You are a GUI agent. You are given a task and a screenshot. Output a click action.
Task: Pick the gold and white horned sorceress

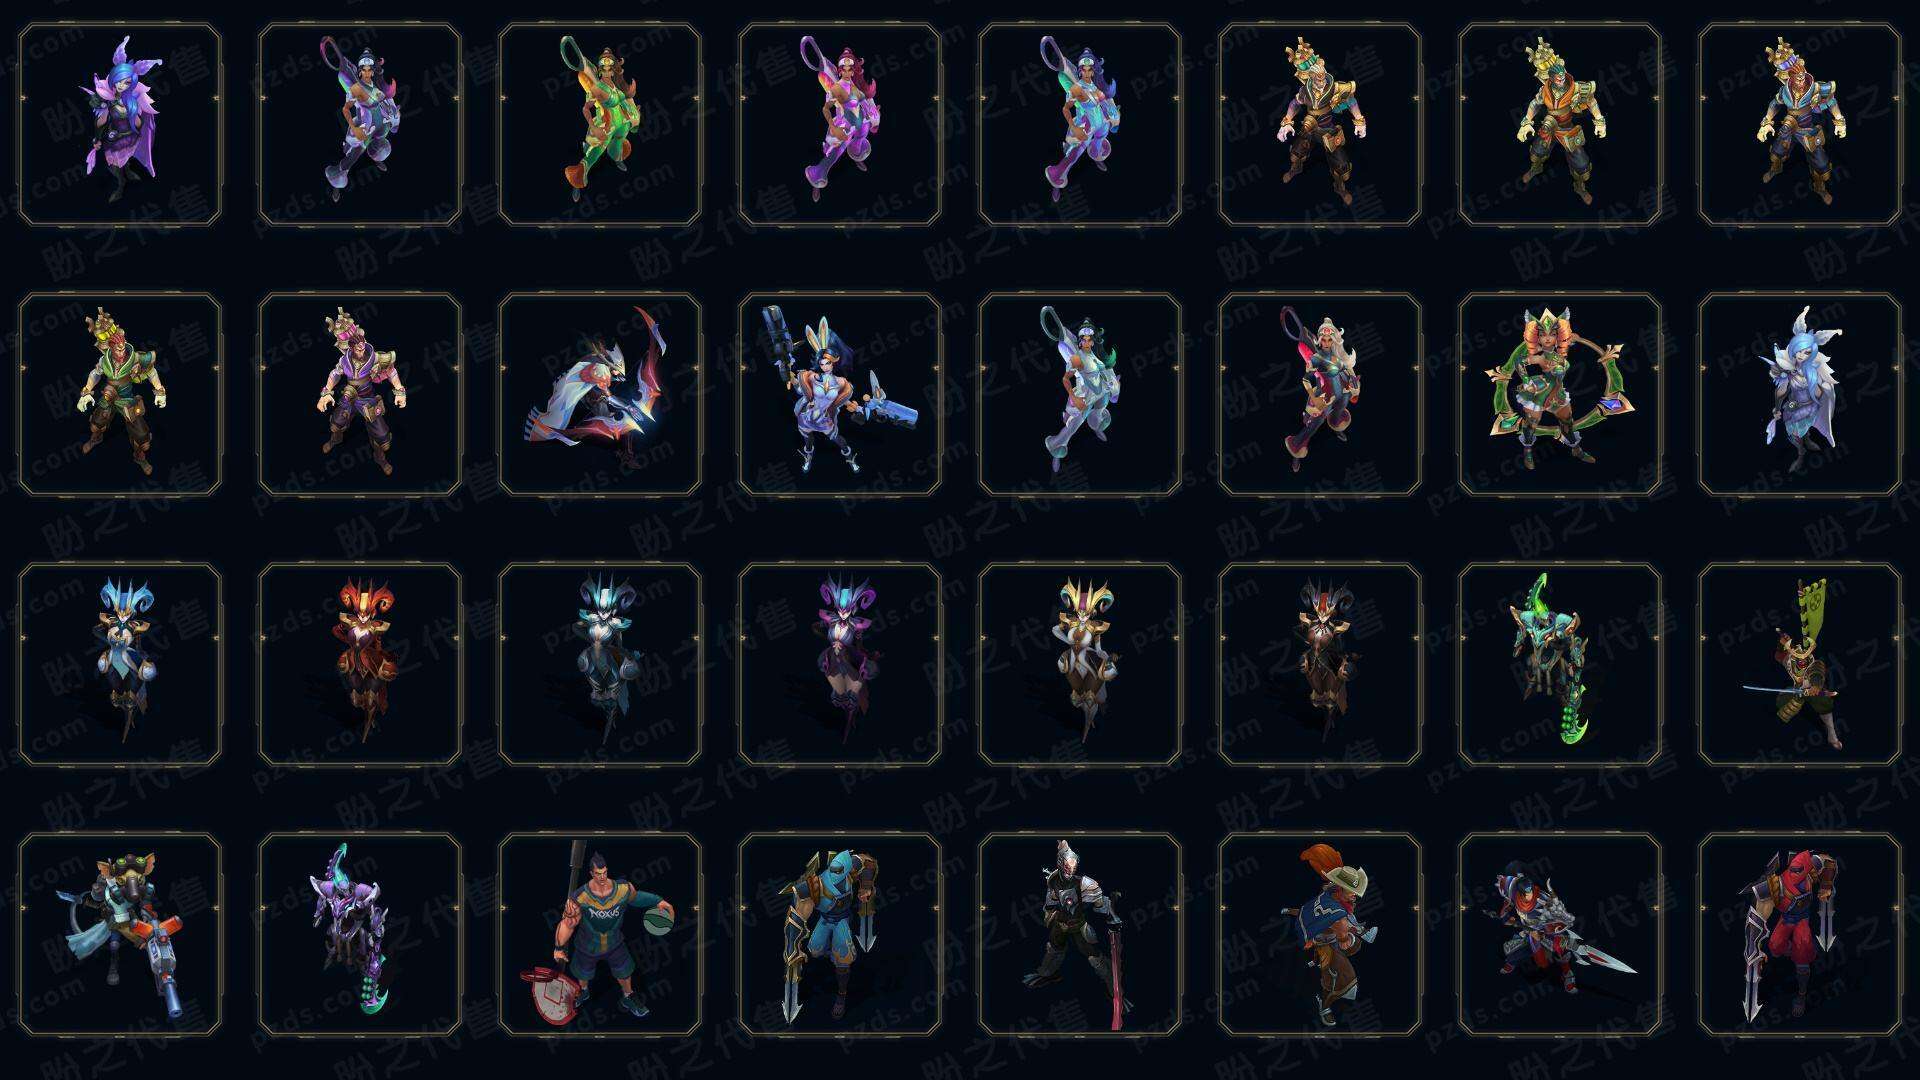(x=1080, y=664)
